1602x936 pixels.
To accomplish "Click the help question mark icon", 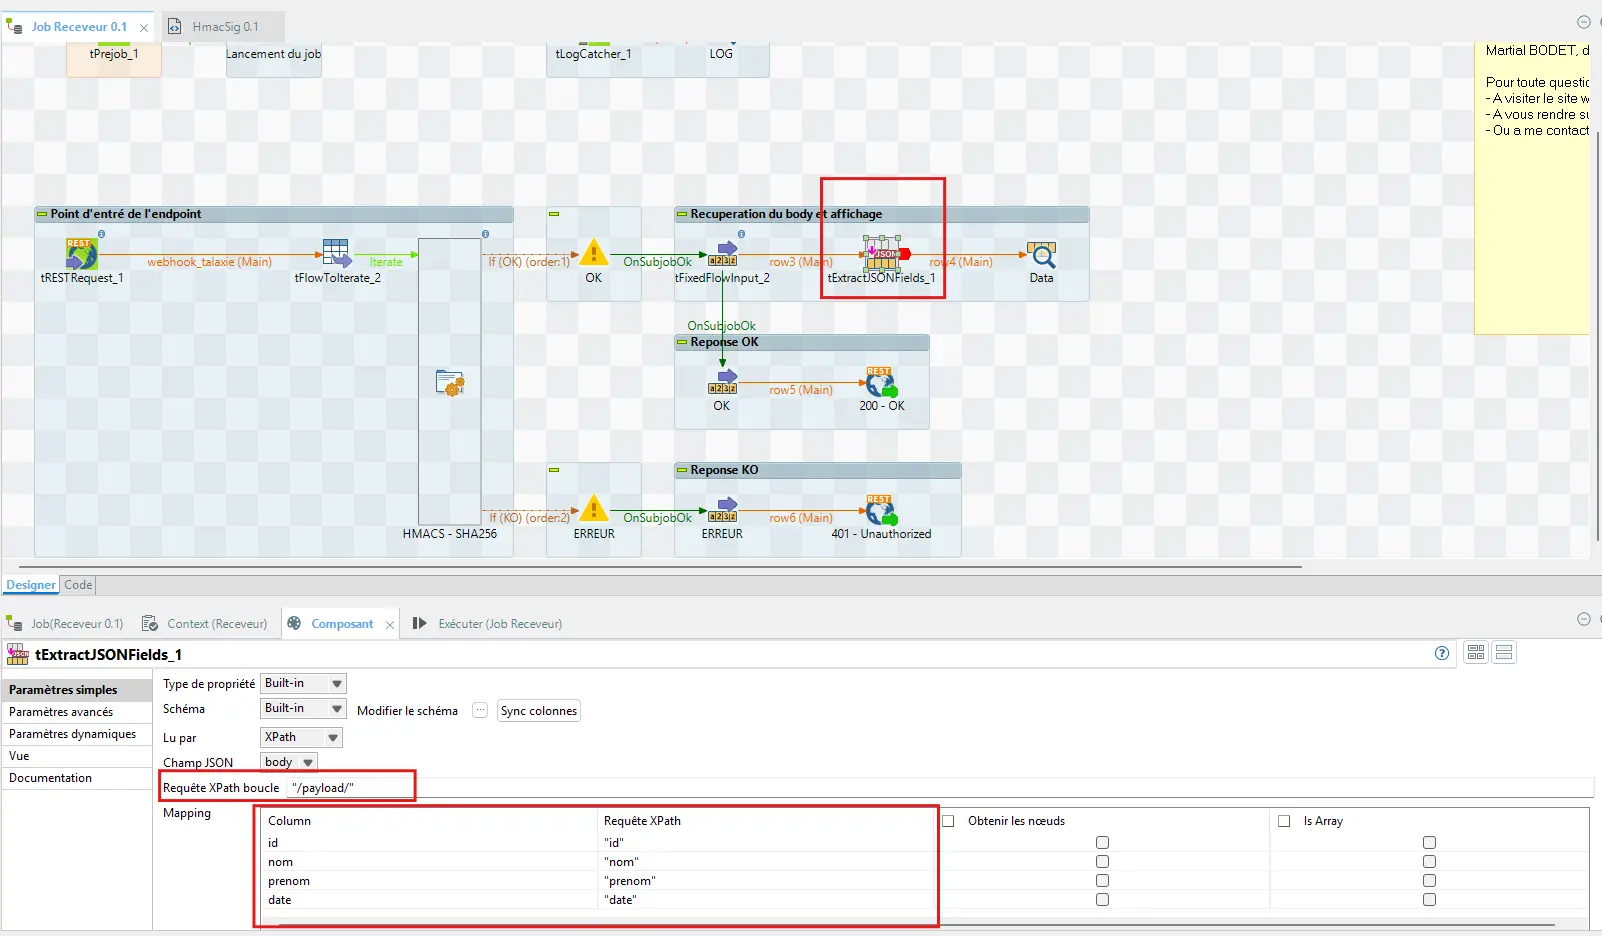I will (x=1441, y=653).
